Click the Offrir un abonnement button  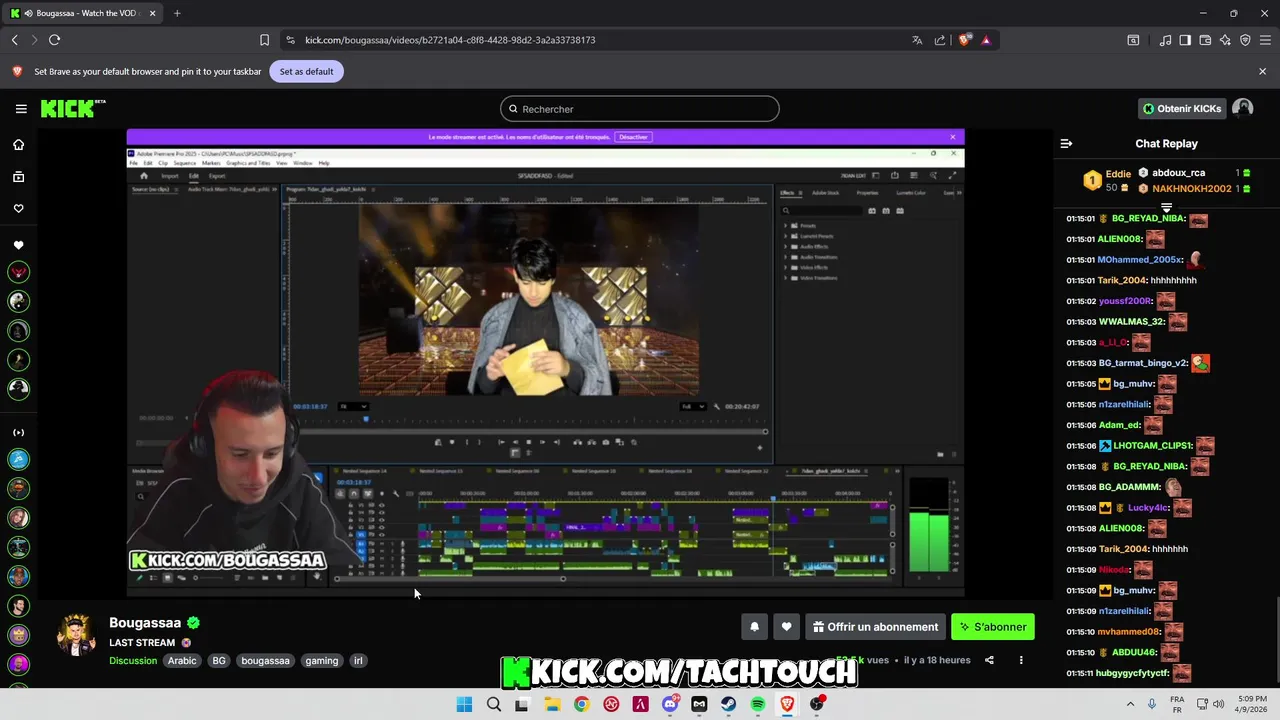tap(875, 627)
